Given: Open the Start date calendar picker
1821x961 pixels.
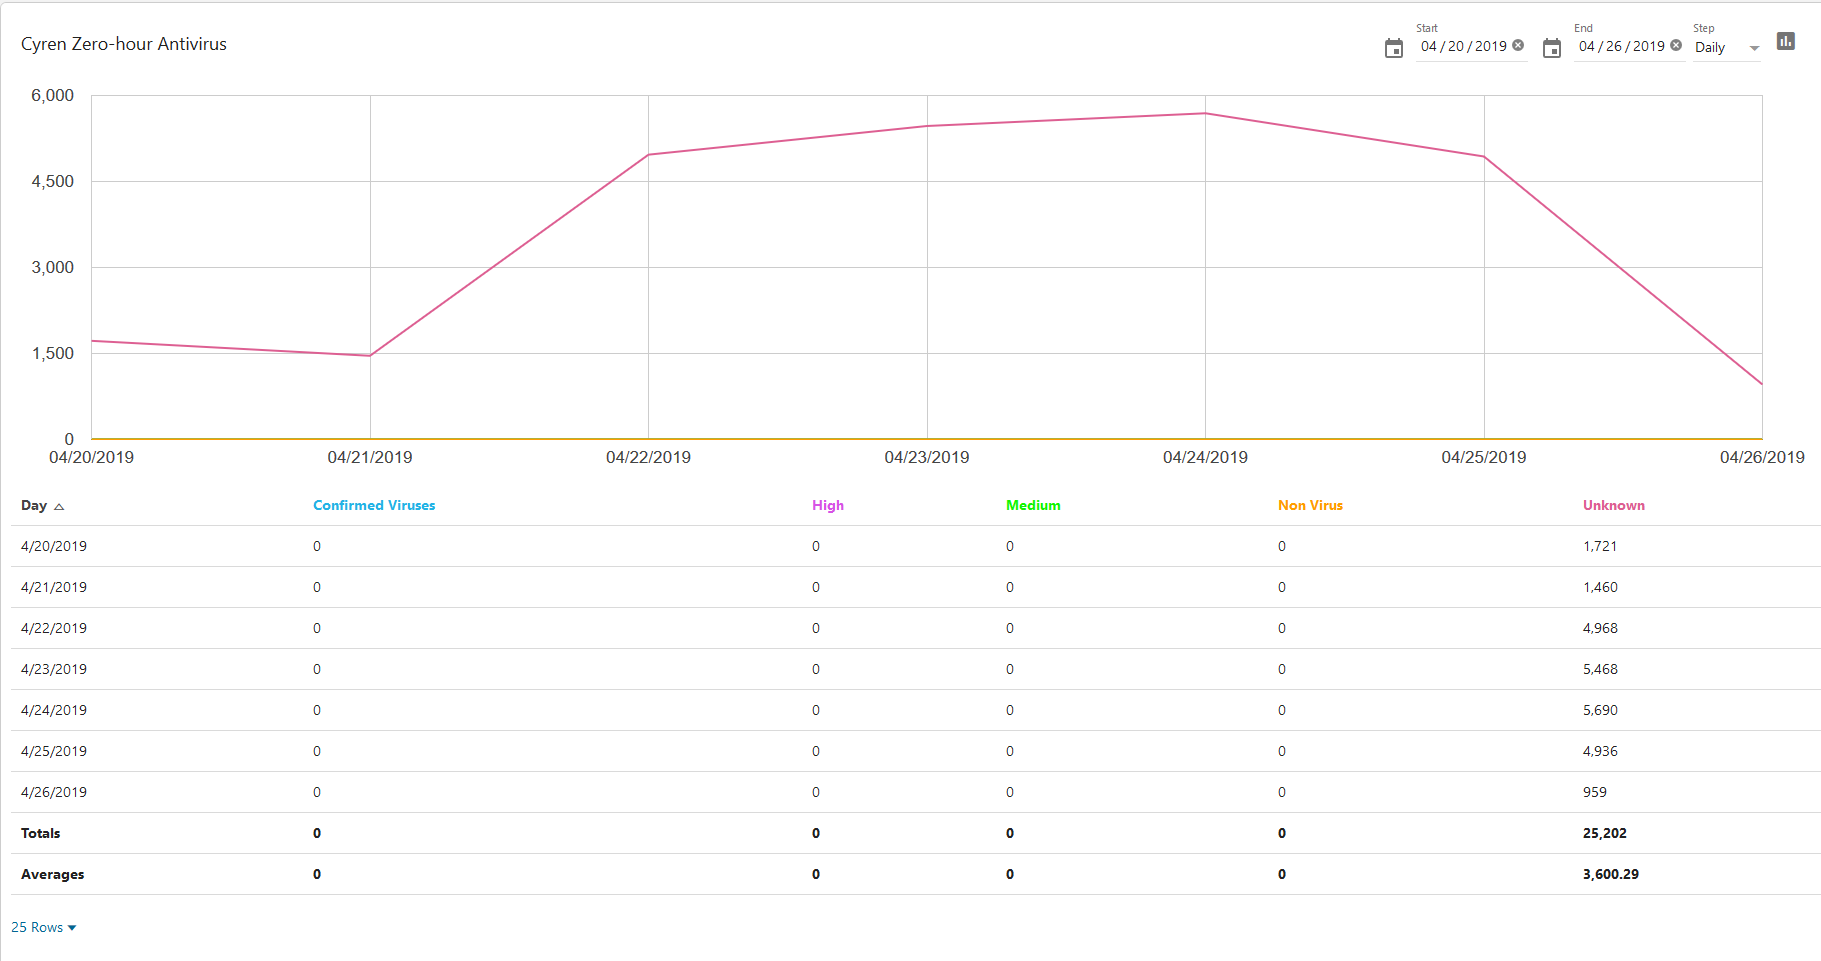Looking at the screenshot, I should 1393,48.
